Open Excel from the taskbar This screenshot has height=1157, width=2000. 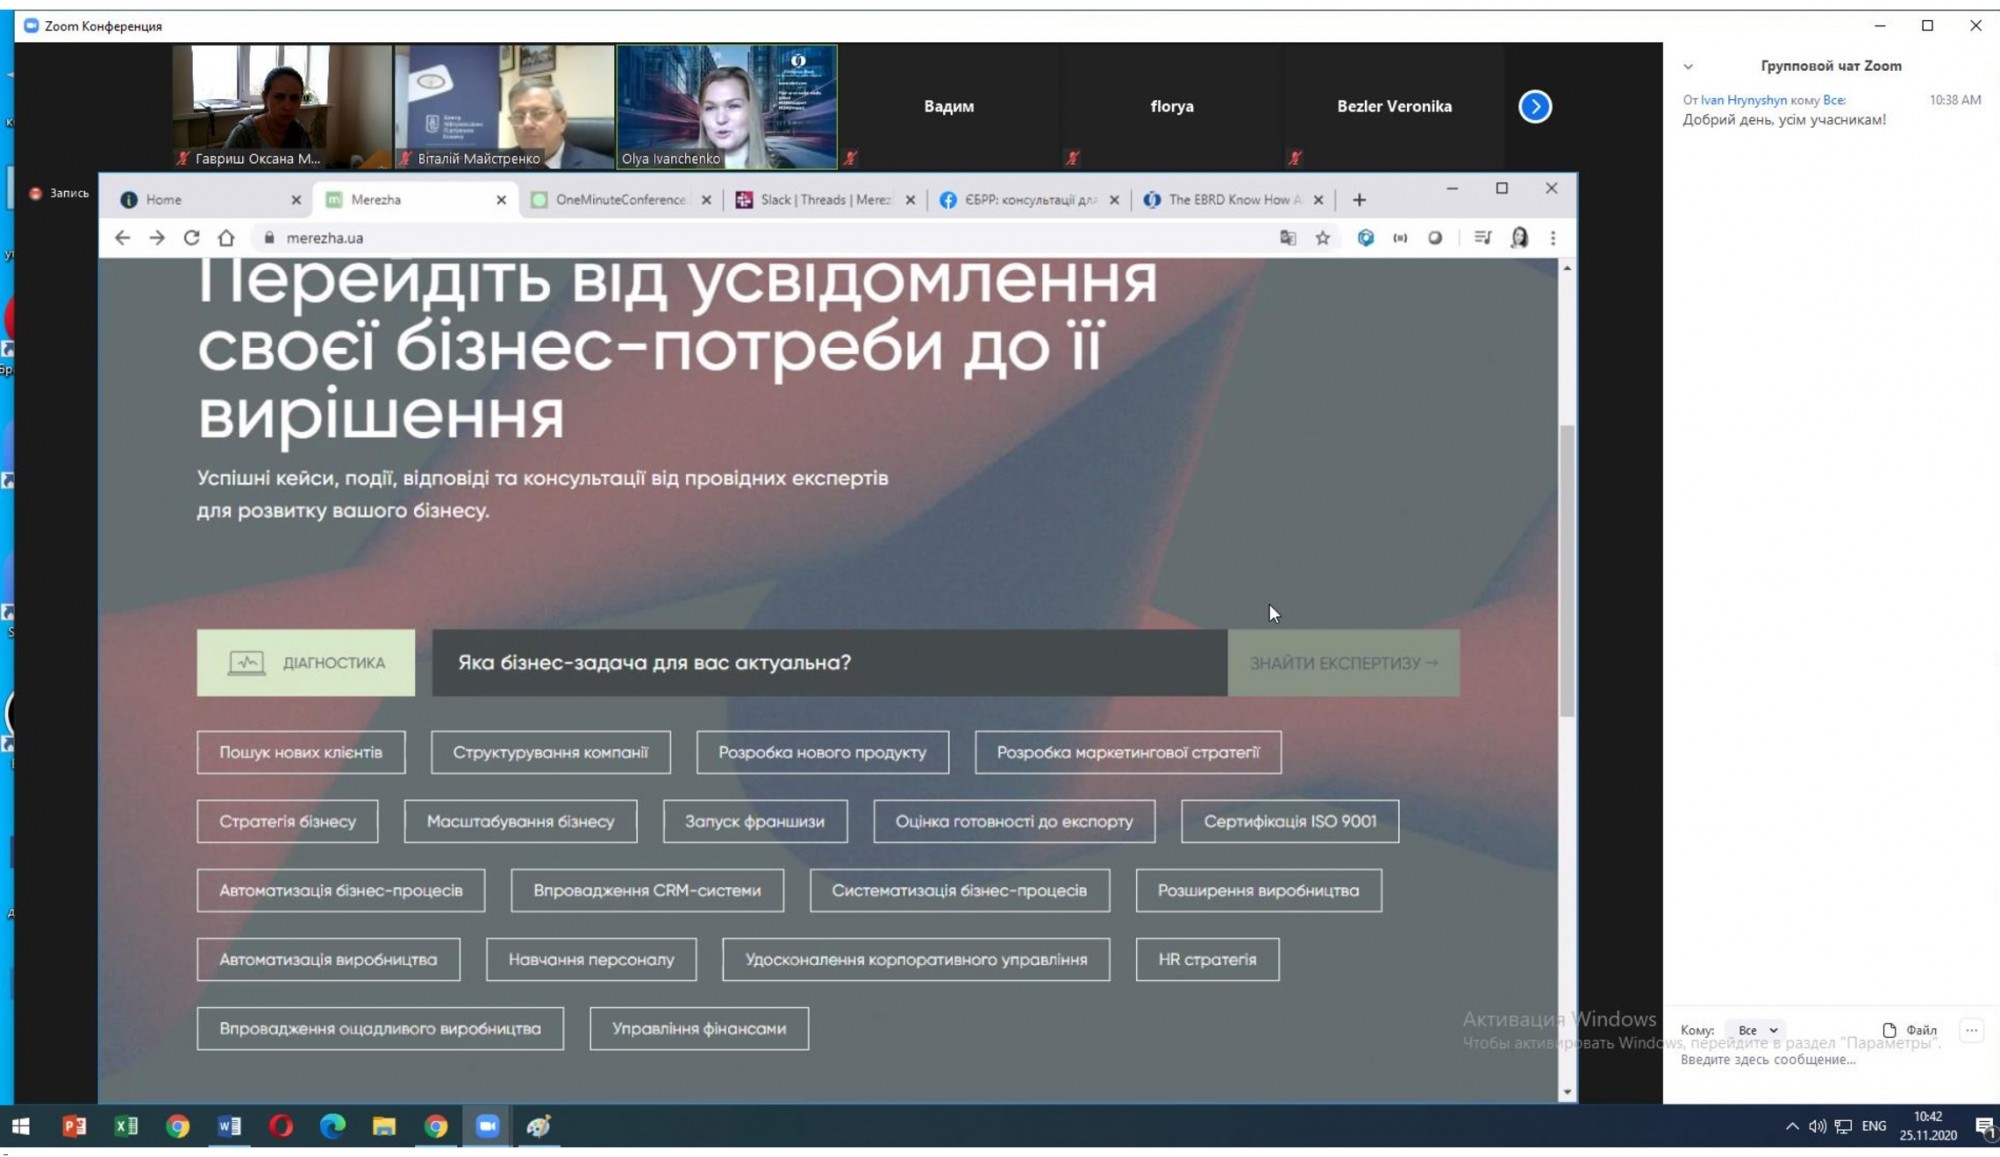click(126, 1126)
